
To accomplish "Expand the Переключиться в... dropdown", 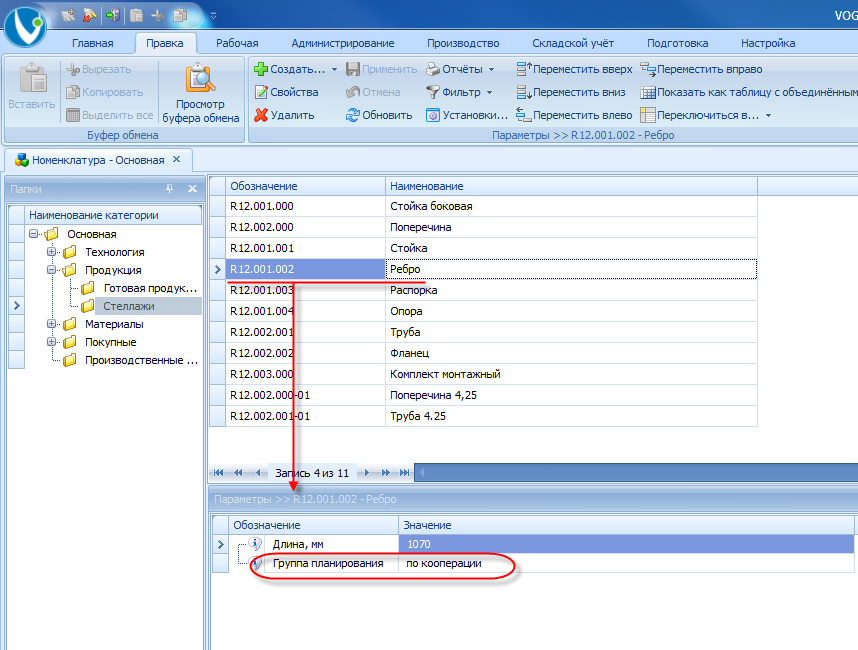I will click(x=768, y=115).
